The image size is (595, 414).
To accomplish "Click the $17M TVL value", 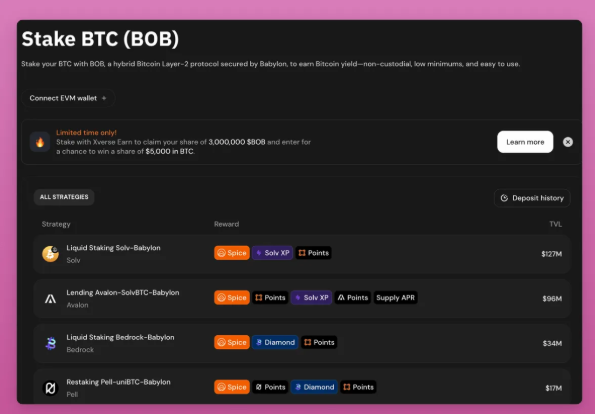I will [554, 388].
